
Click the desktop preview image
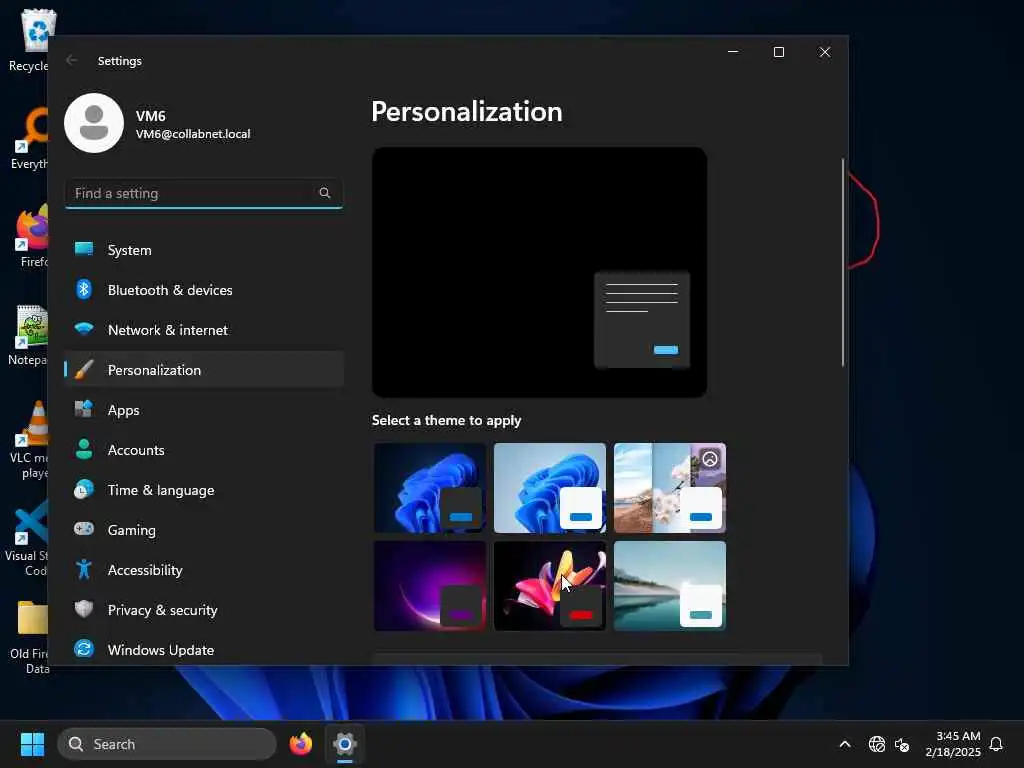(539, 272)
